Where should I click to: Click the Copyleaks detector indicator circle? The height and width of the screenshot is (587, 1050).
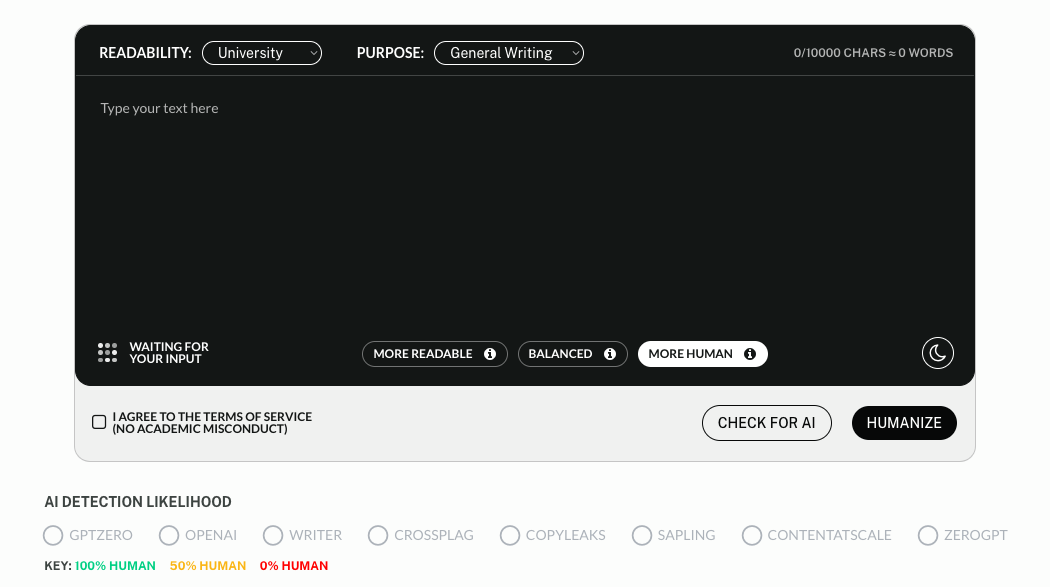pyautogui.click(x=510, y=535)
